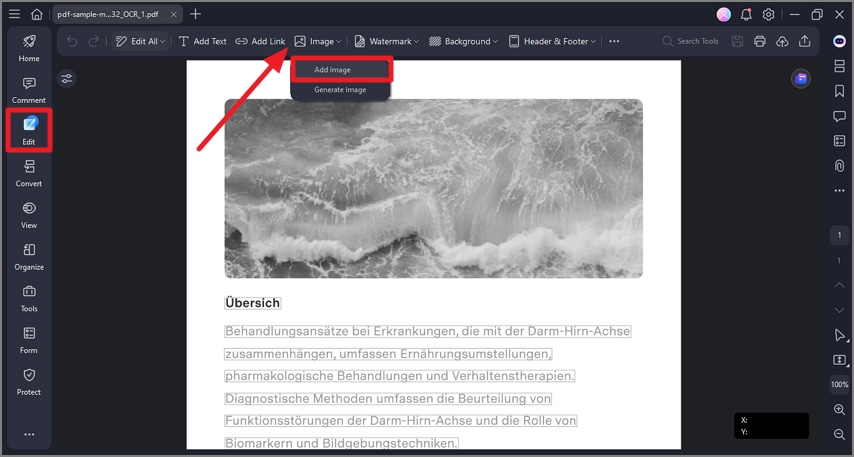Click the round floating purple button

pos(801,79)
